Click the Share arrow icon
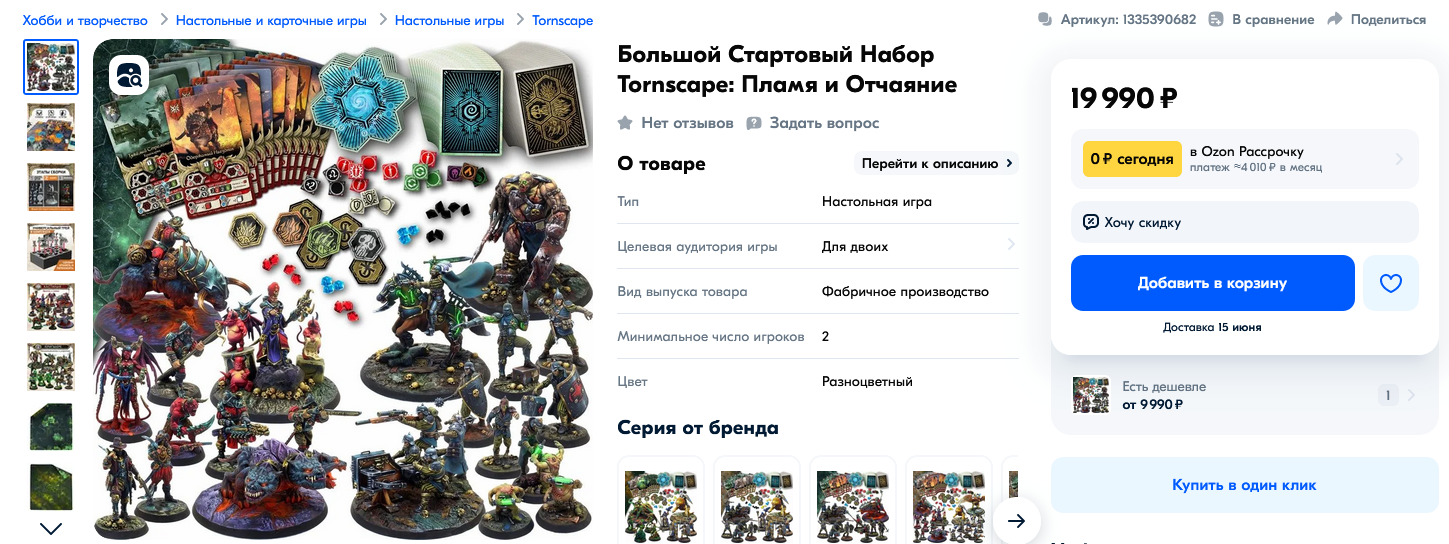This screenshot has width=1449, height=544. tap(1334, 19)
